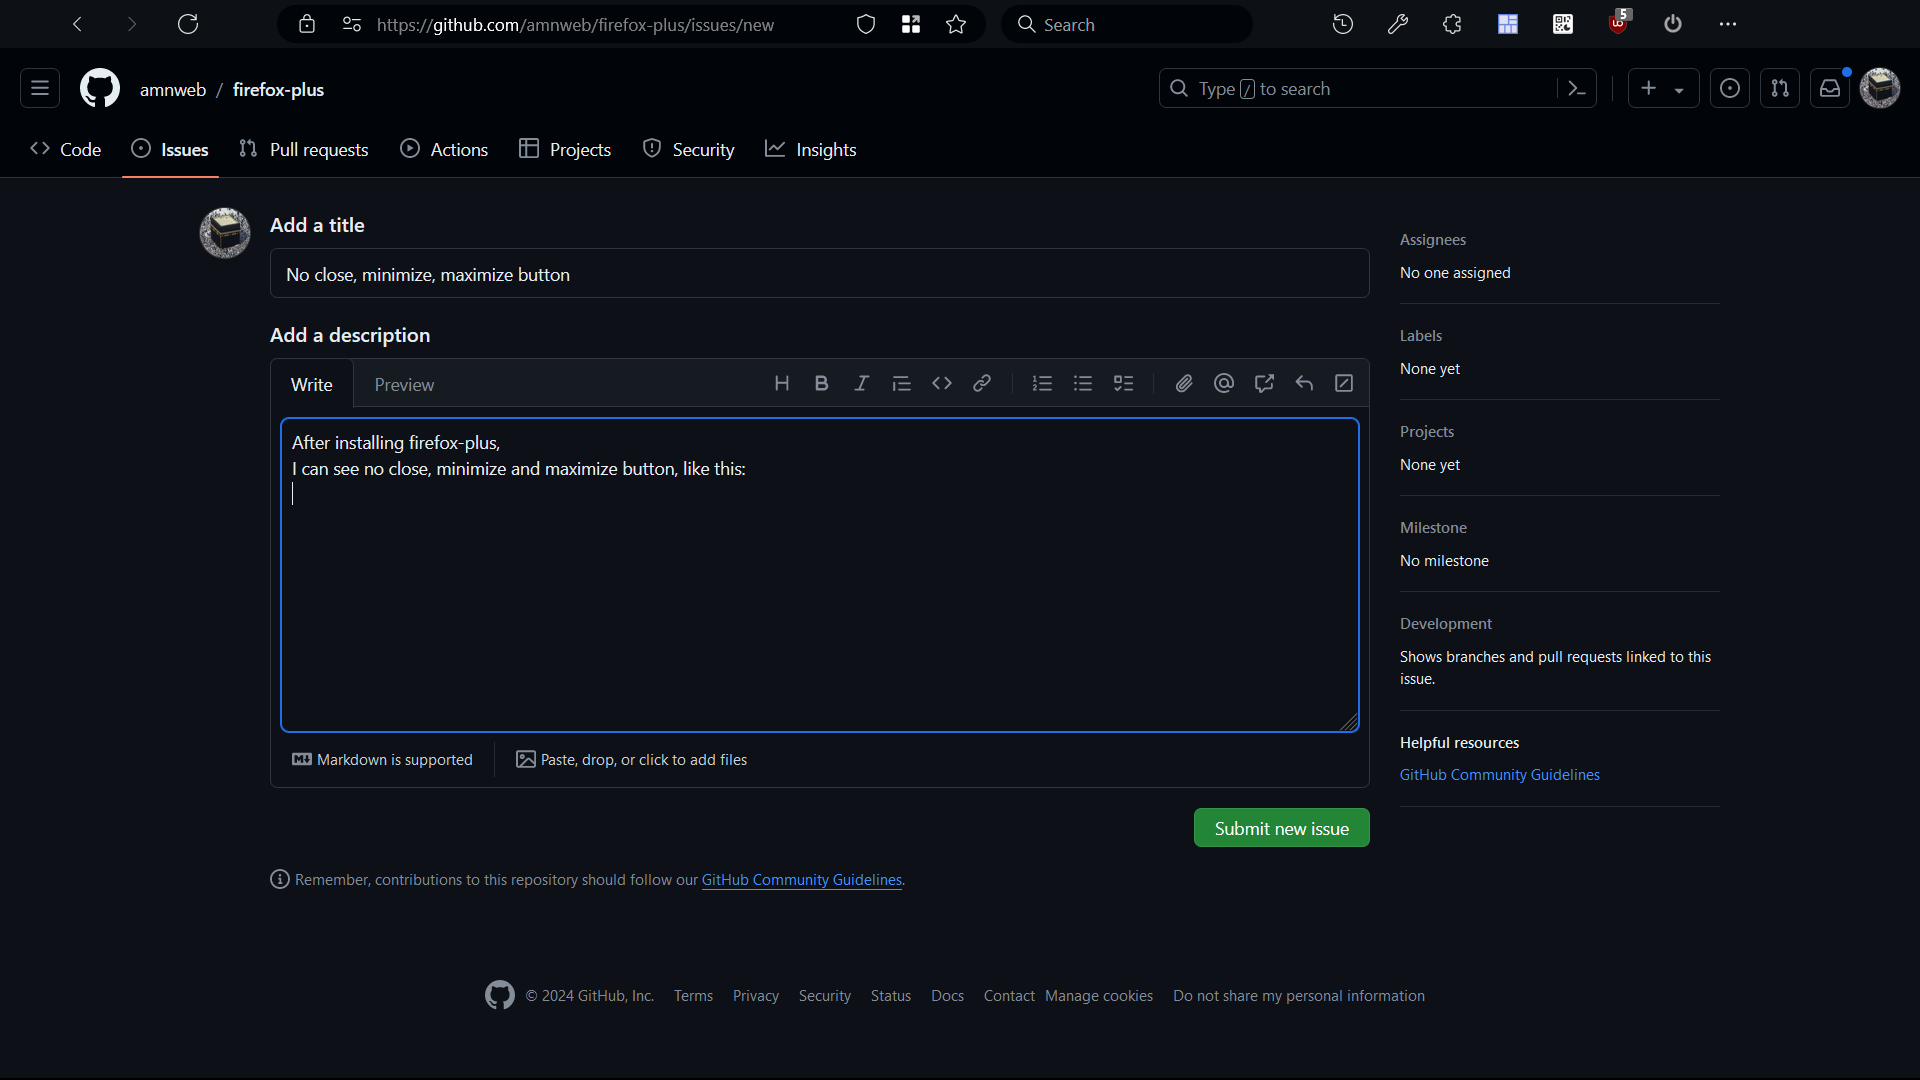
Task: Open the user profile avatar menu
Action: coord(1880,88)
